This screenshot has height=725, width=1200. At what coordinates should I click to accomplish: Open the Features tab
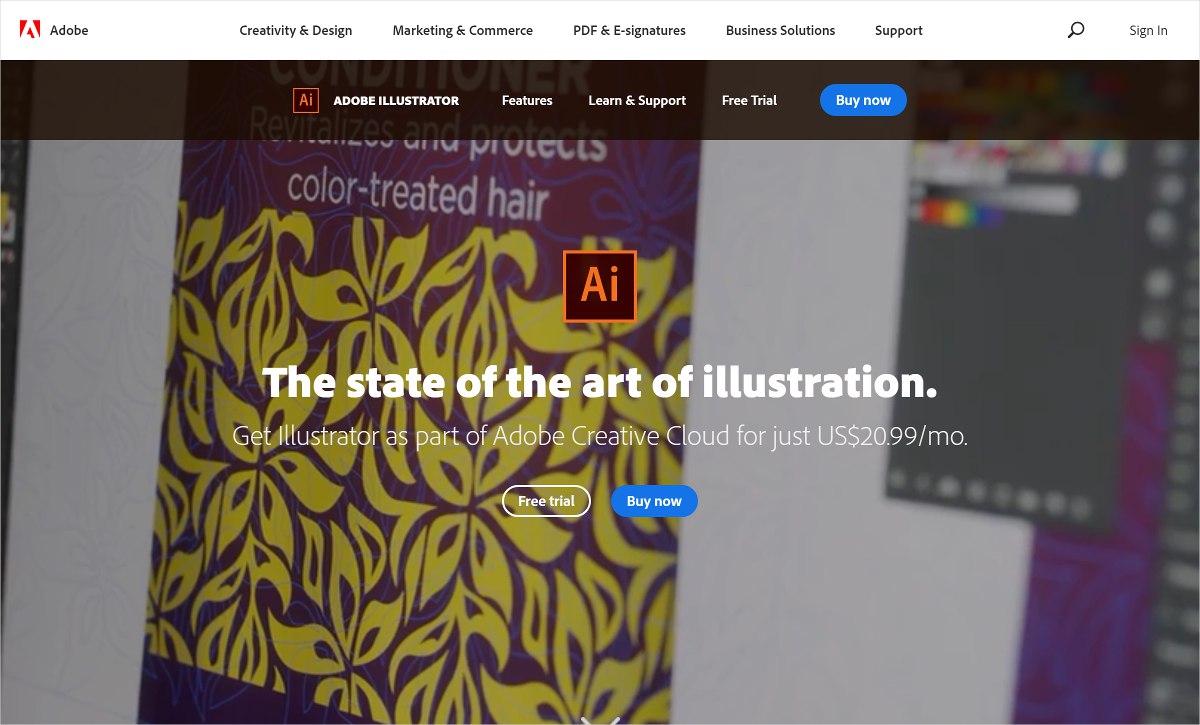pos(527,100)
